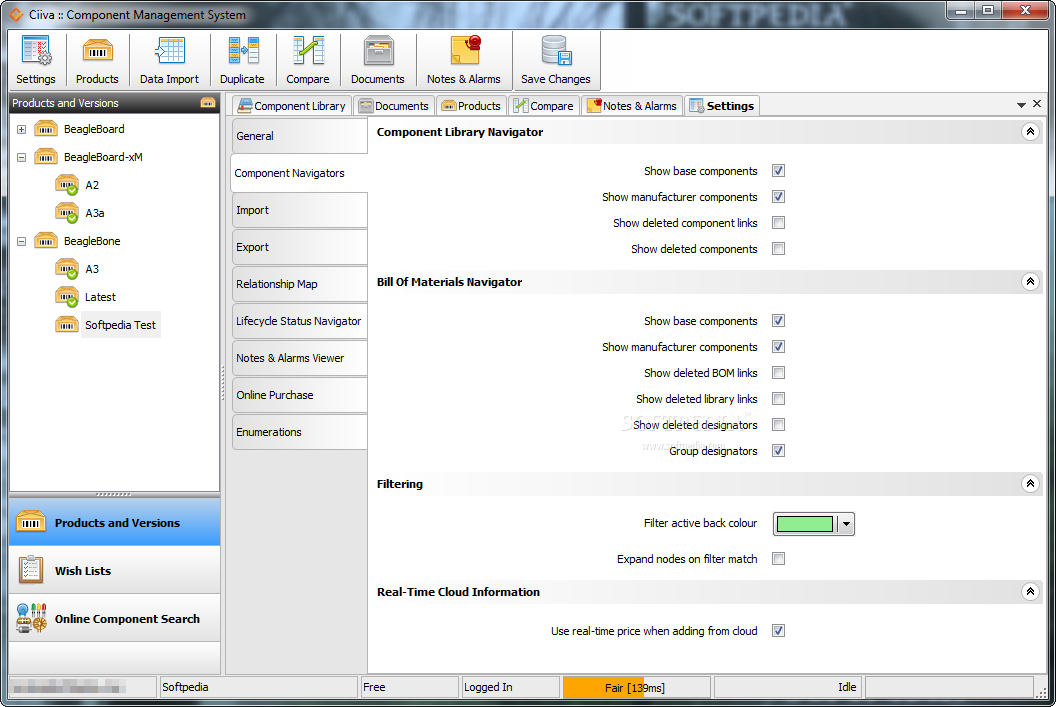Toggle Show manufacturer components in Bill Of Materials Navigator
The width and height of the screenshot is (1056, 707).
click(x=779, y=347)
